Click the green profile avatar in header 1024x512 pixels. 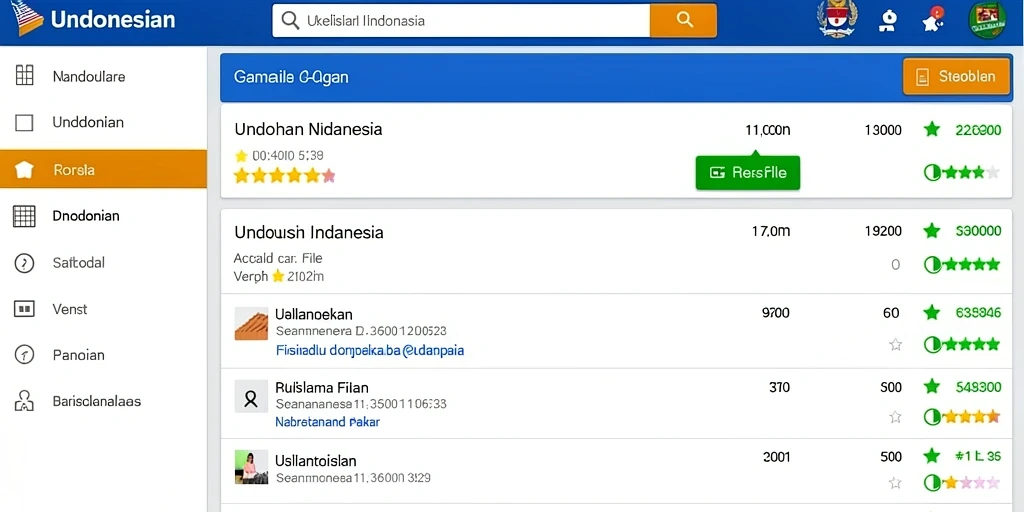coord(987,20)
